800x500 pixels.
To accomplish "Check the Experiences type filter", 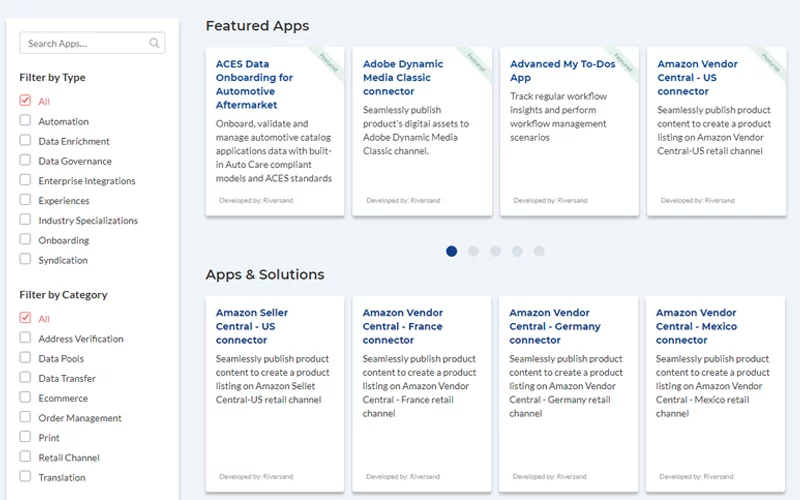I will [25, 199].
